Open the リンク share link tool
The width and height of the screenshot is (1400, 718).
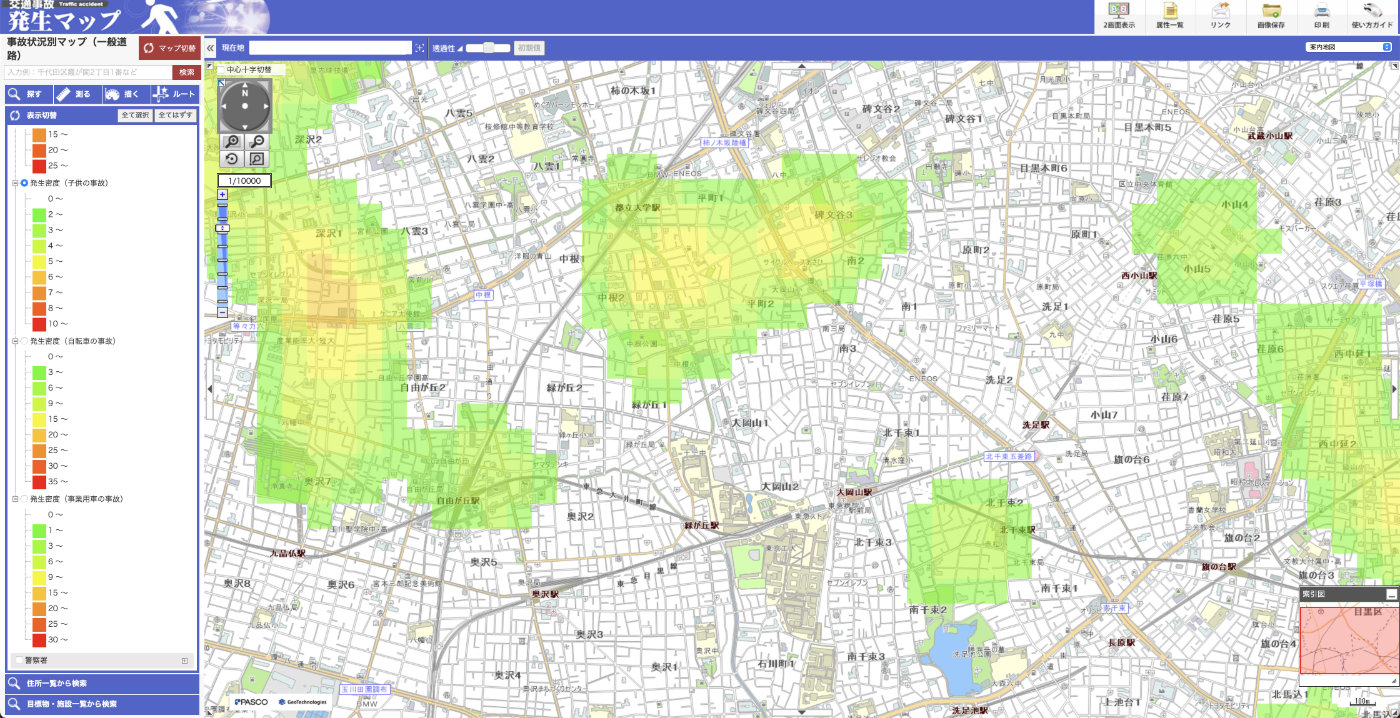pos(1220,15)
